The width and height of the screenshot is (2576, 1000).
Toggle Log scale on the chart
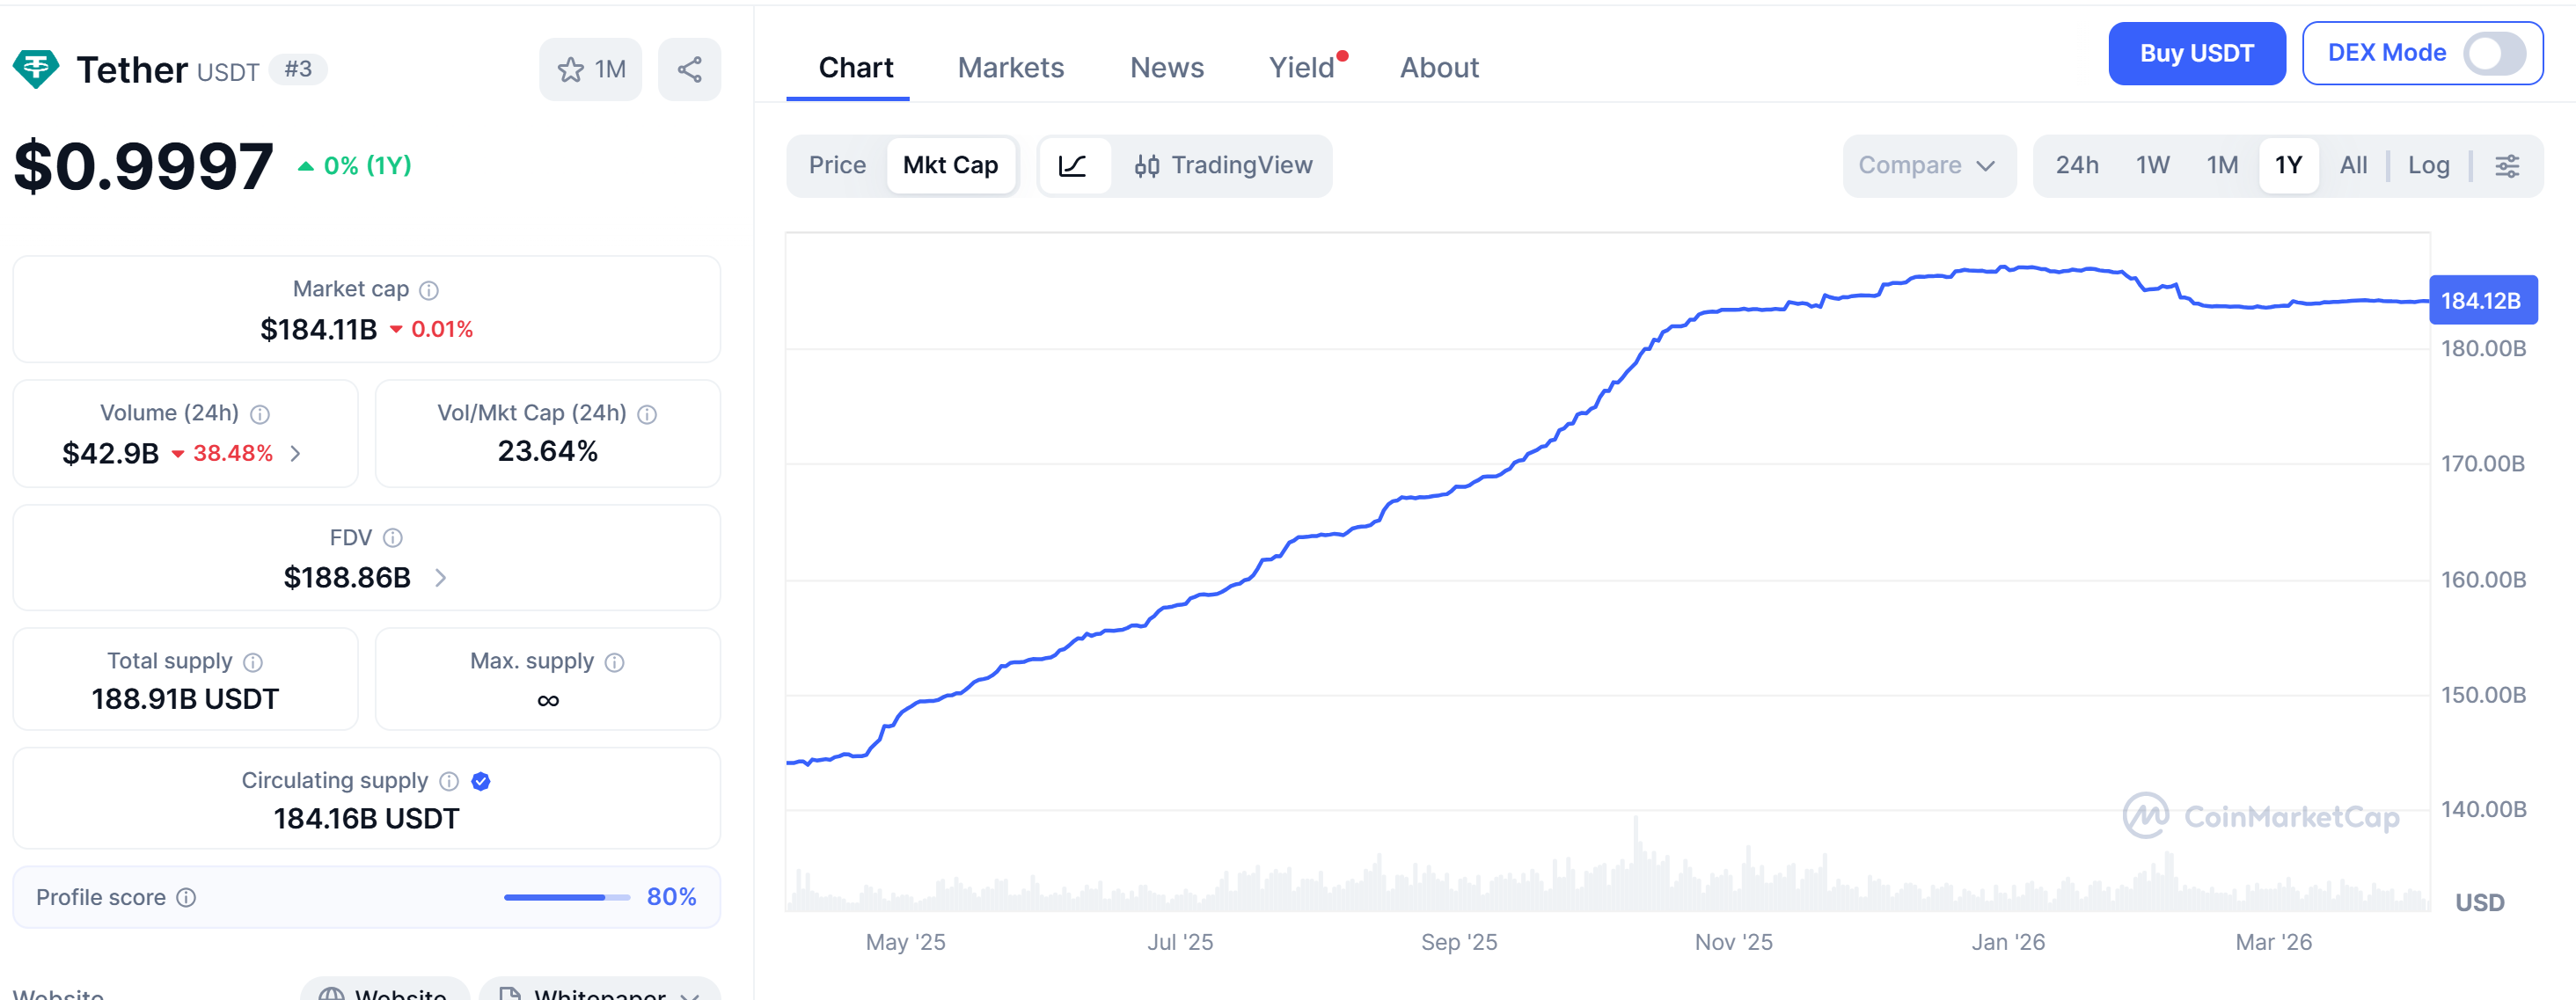[2429, 165]
